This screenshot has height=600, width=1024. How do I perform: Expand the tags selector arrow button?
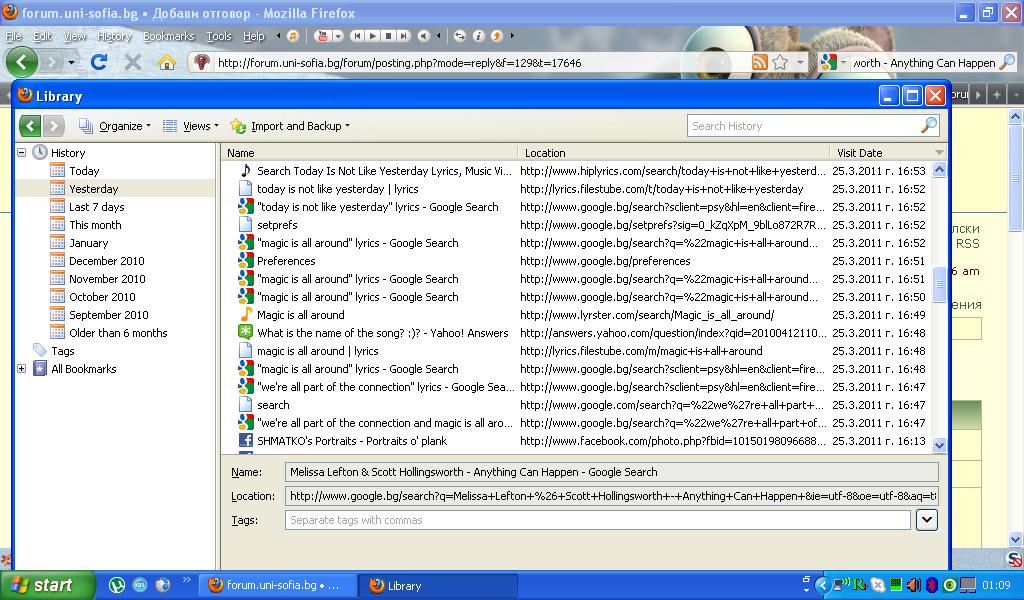tap(926, 520)
